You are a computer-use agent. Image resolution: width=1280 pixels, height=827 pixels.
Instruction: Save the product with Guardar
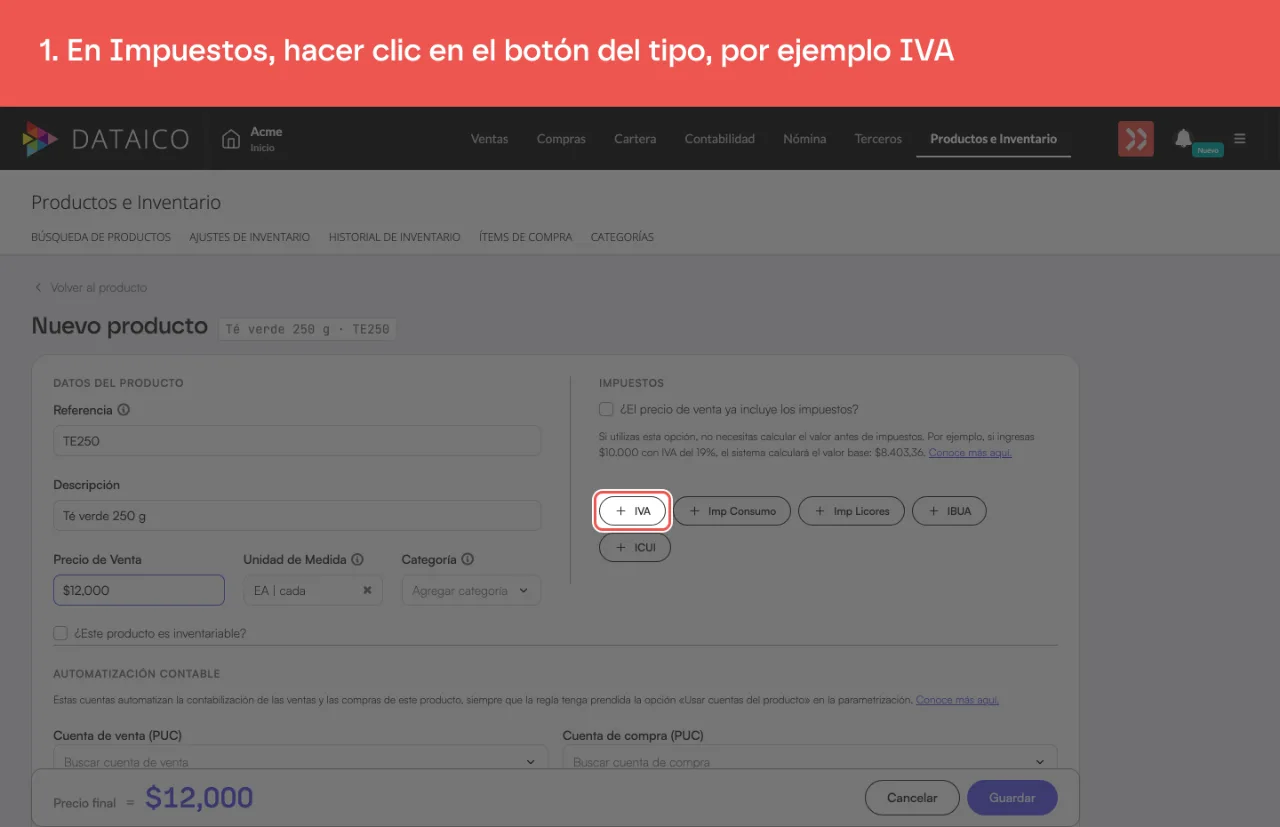pos(1012,798)
